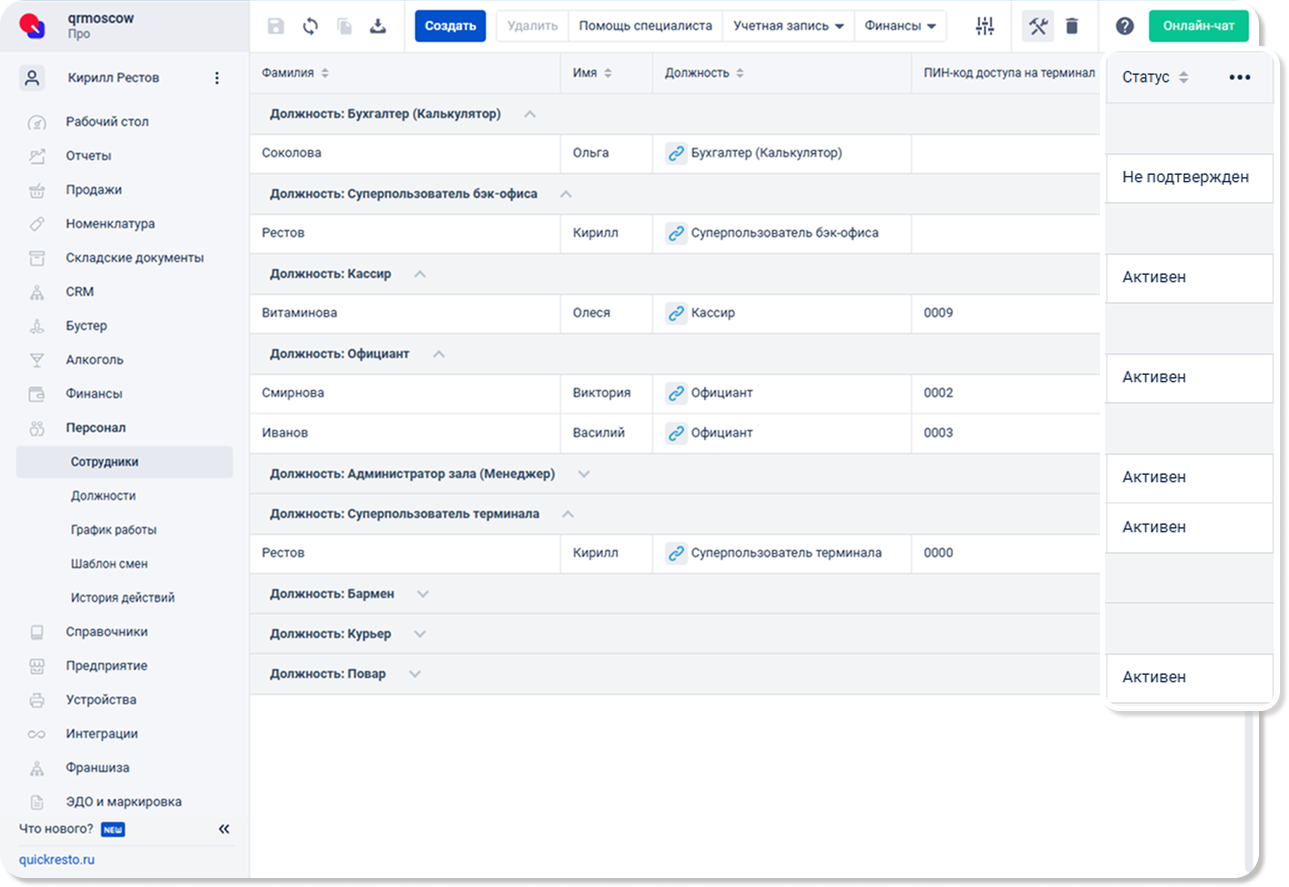Open the help question mark icon

point(1125,26)
